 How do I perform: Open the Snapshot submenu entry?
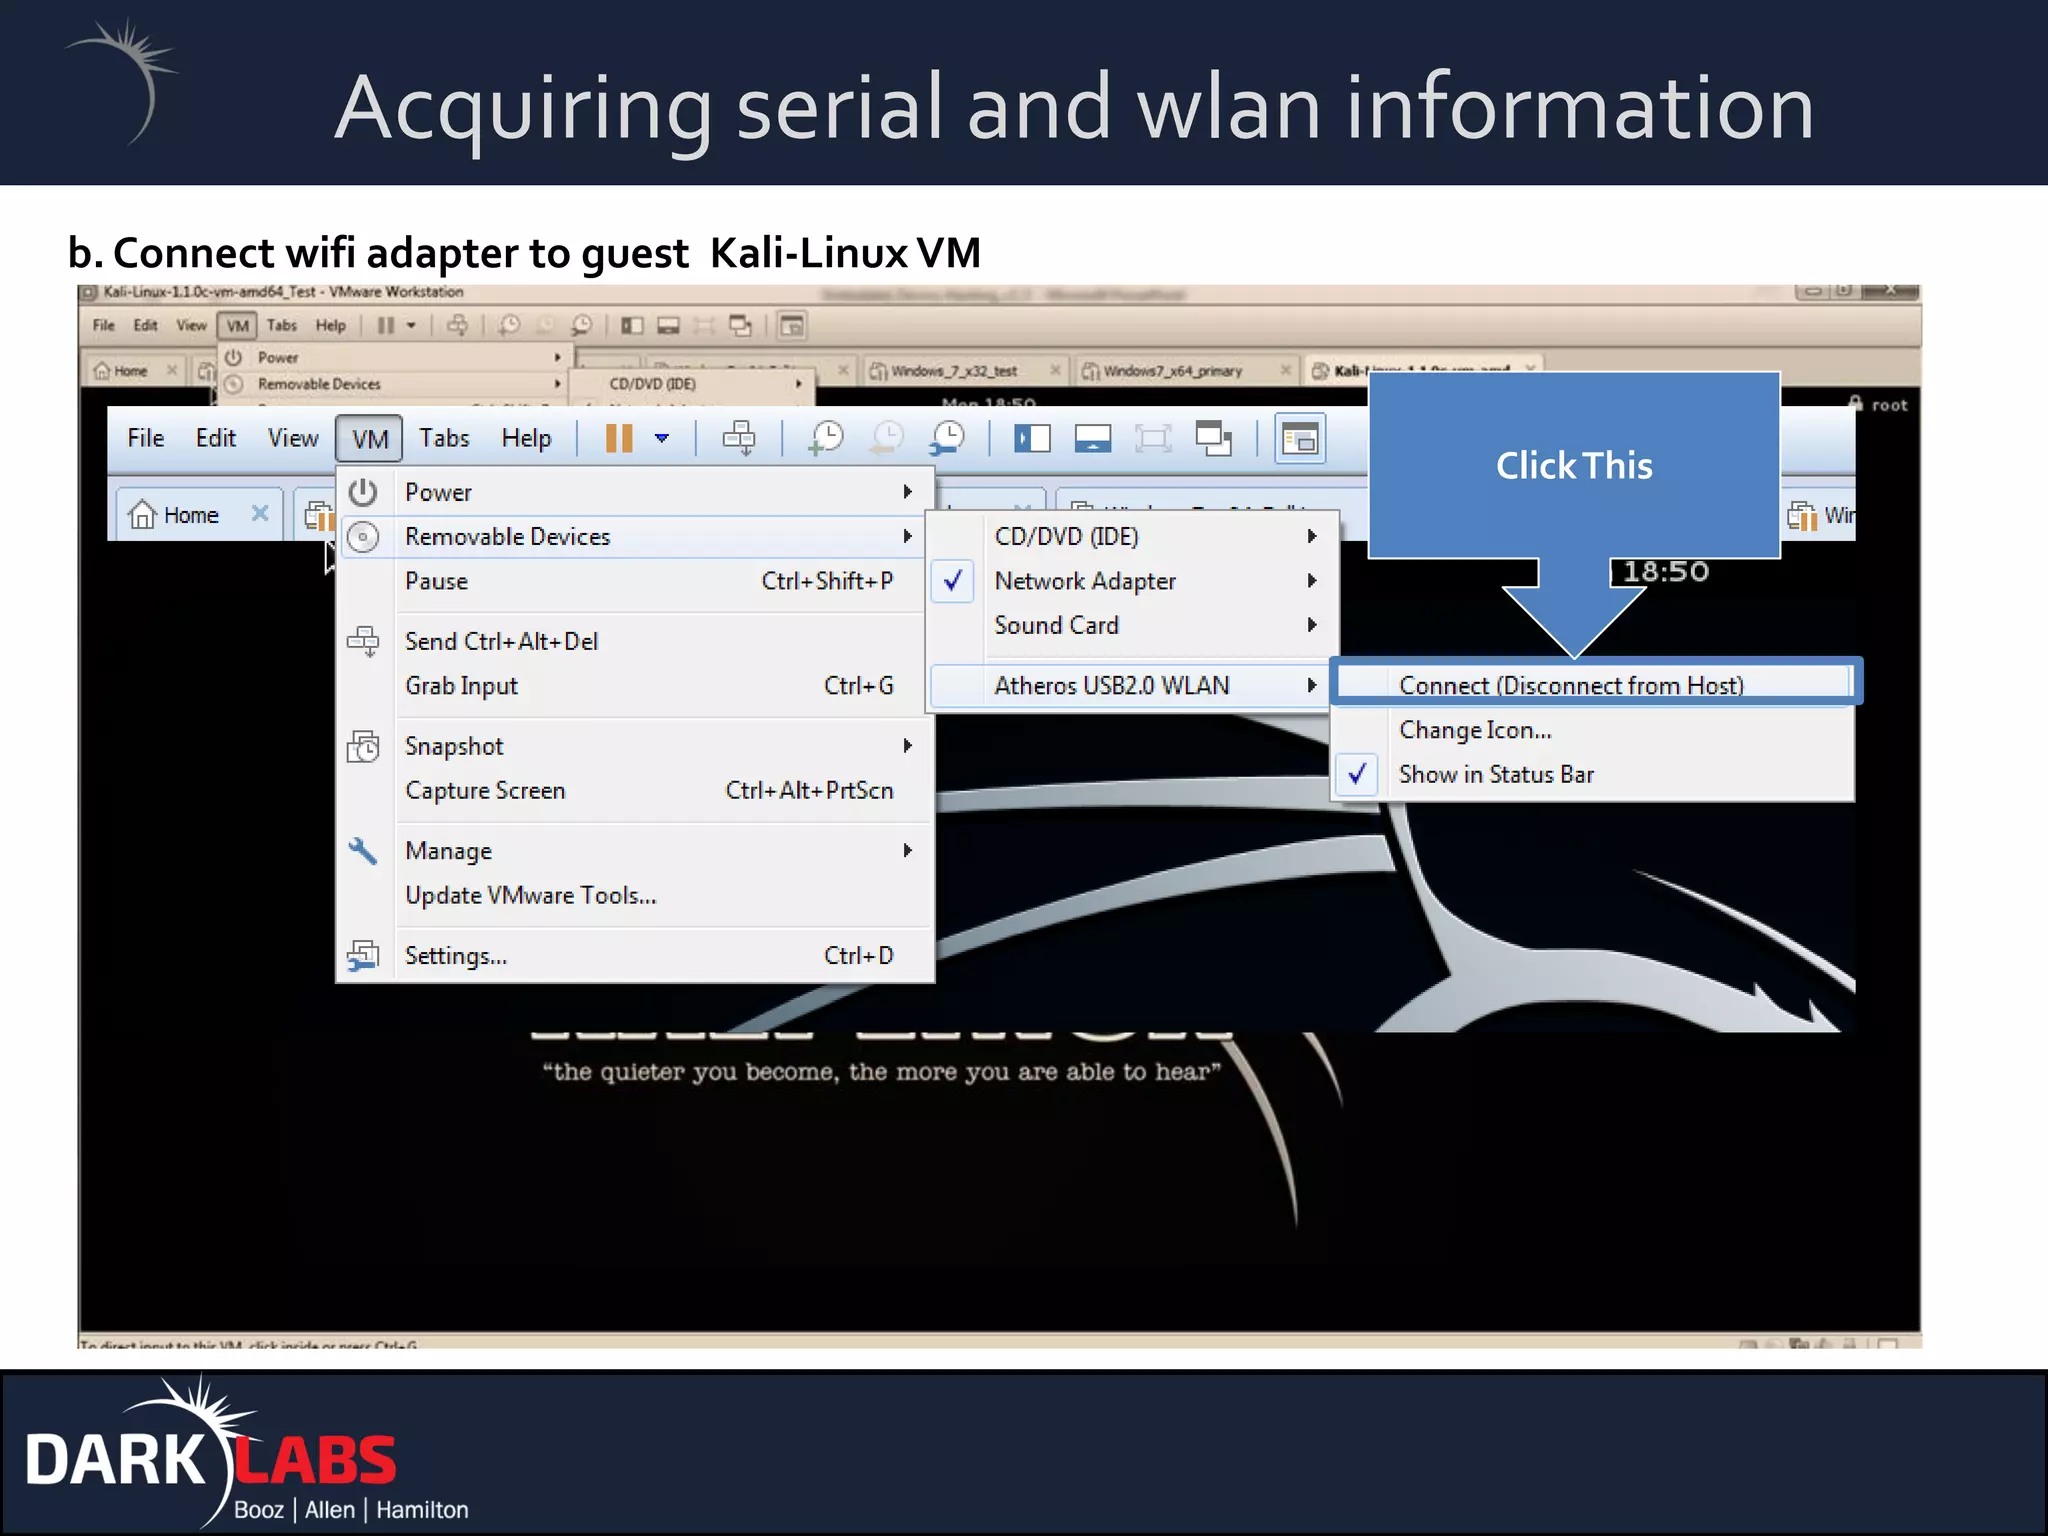(x=636, y=746)
